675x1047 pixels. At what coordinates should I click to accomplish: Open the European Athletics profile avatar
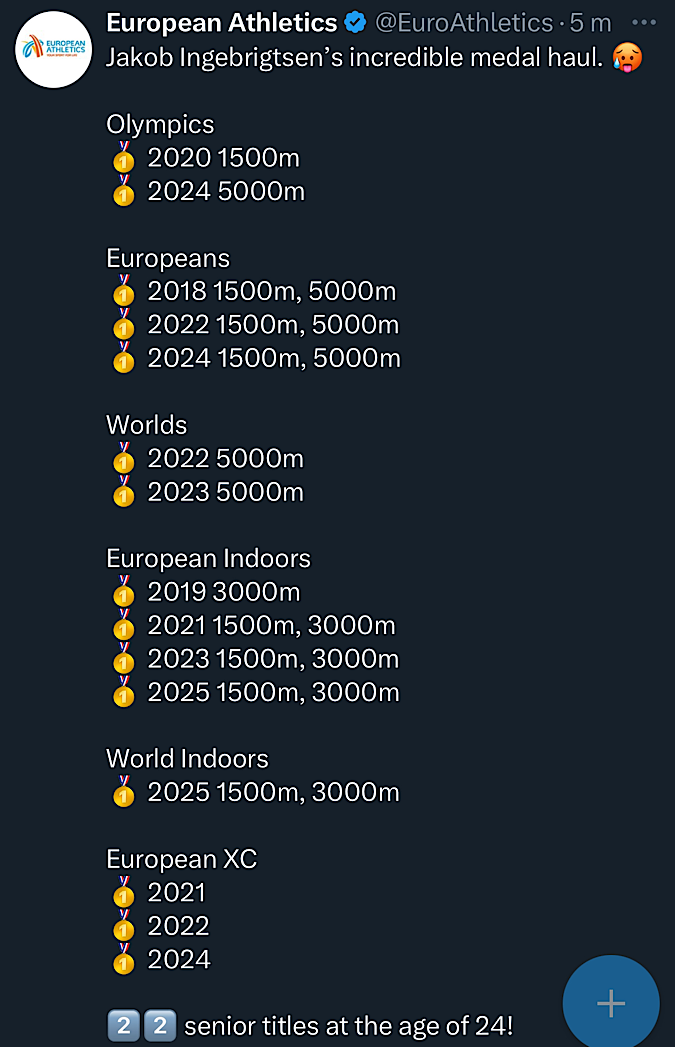(53, 50)
